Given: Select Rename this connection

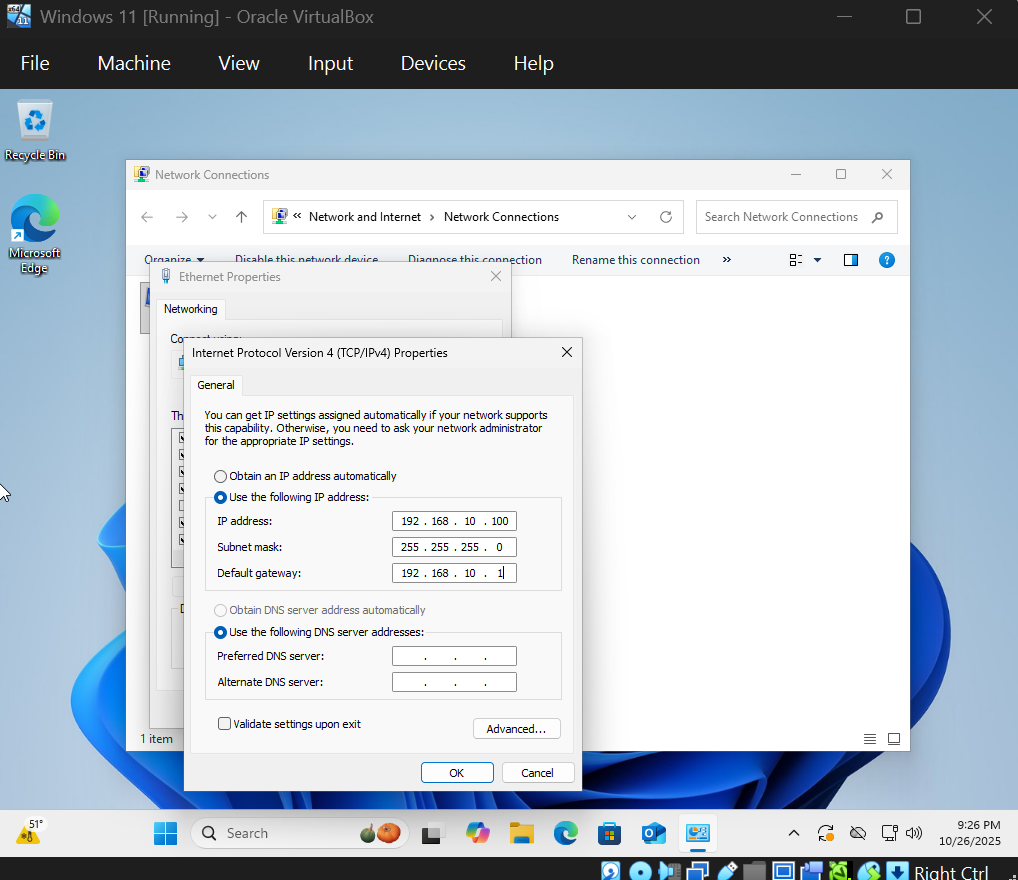Looking at the screenshot, I should coord(635,259).
